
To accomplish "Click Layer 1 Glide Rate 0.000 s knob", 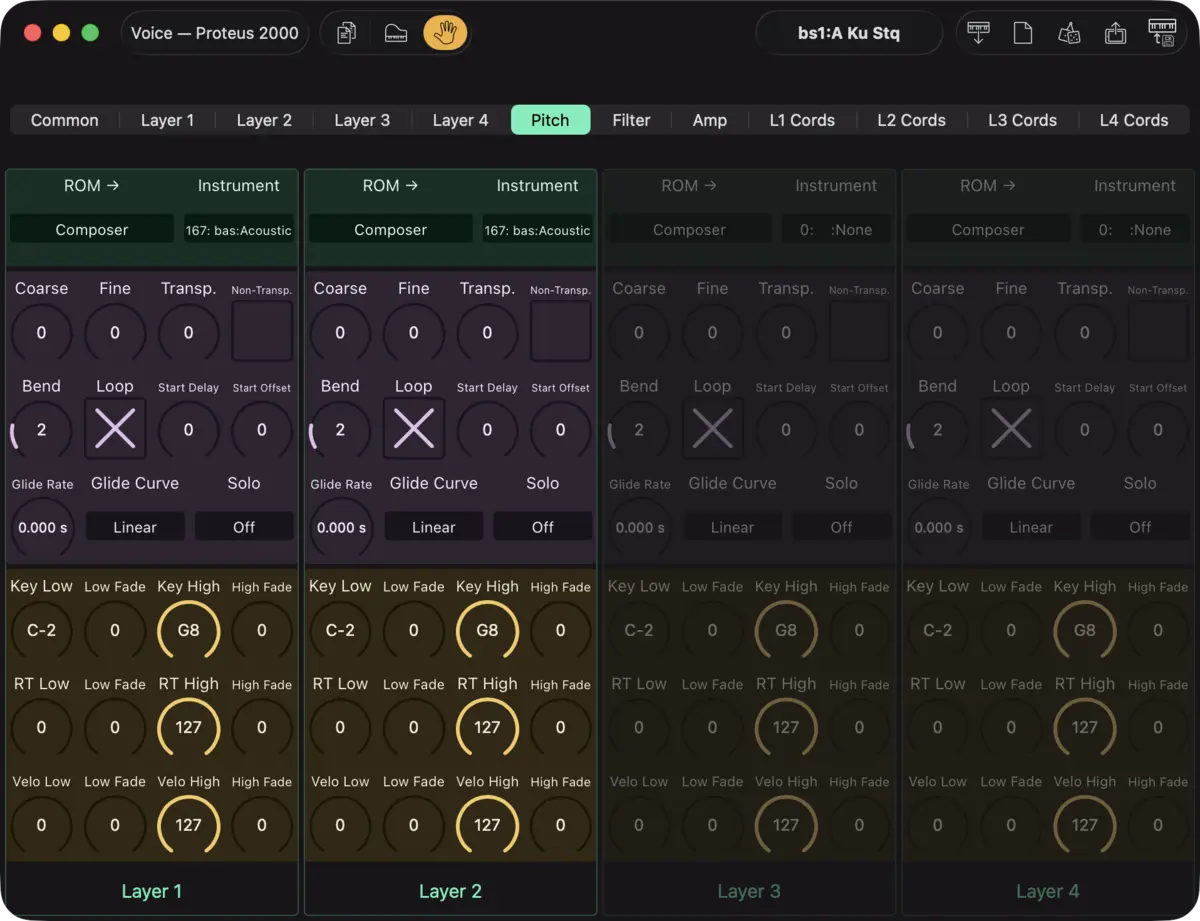I will point(41,527).
